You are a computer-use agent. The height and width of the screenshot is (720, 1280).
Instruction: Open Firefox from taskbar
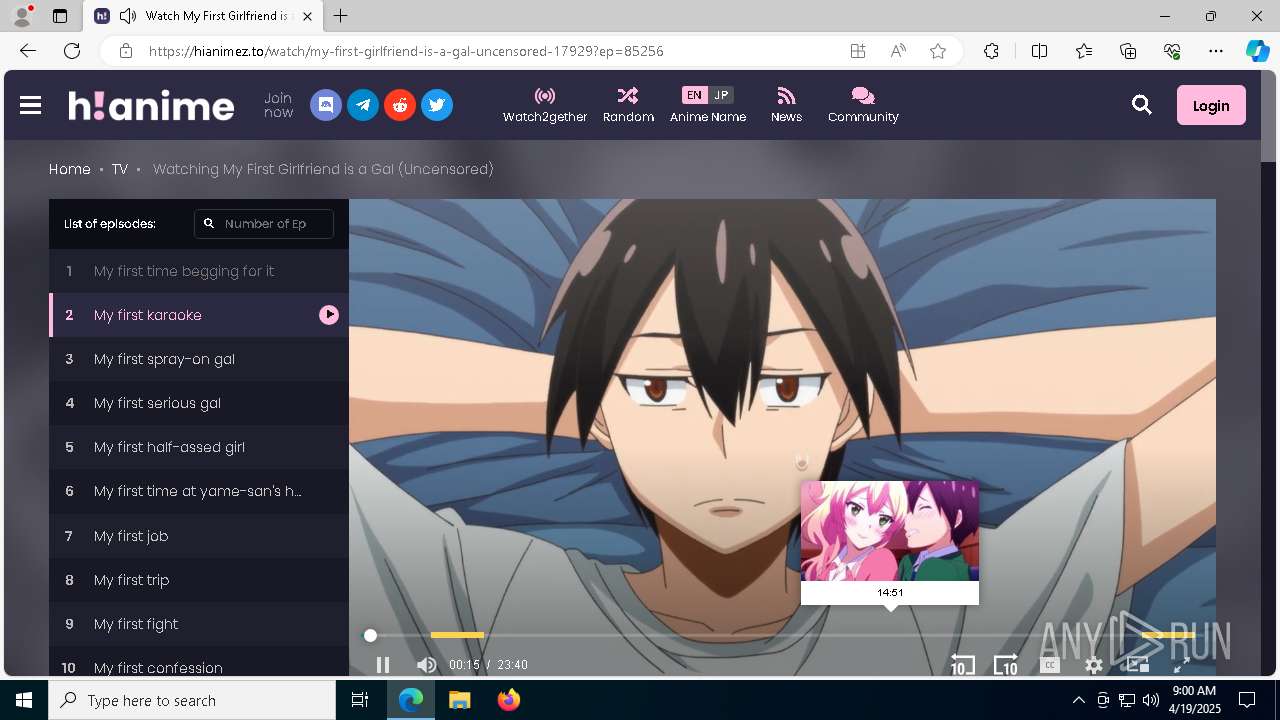pos(509,700)
